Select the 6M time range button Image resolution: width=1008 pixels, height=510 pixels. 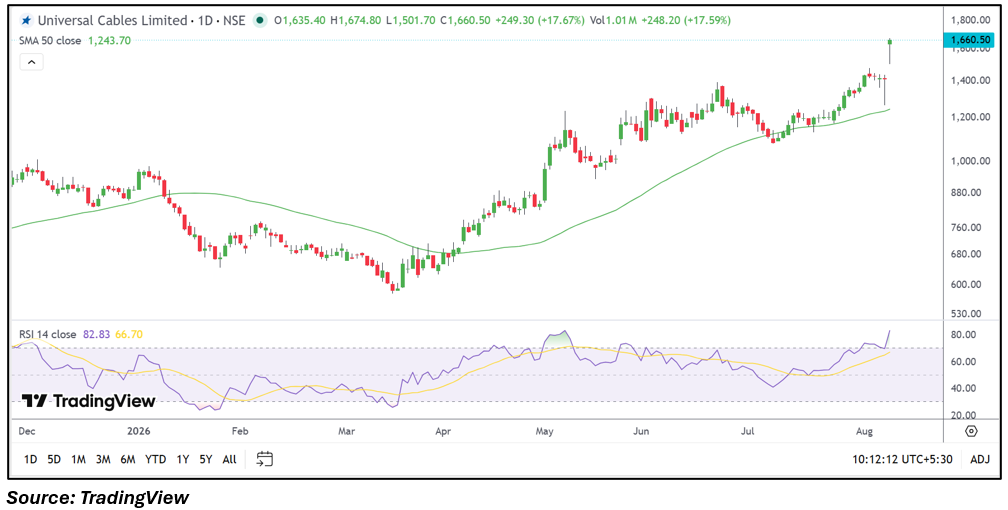pyautogui.click(x=128, y=459)
